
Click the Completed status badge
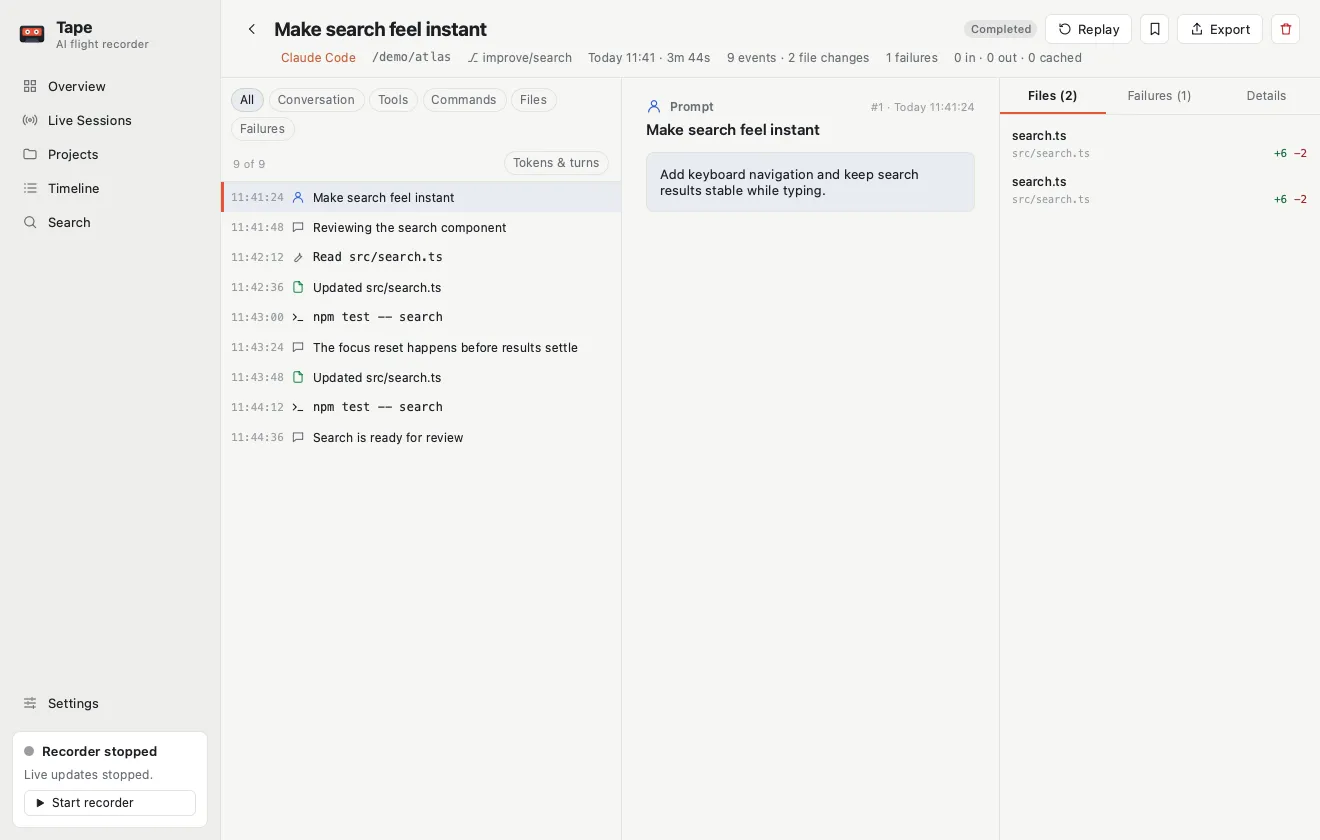coord(1001,29)
